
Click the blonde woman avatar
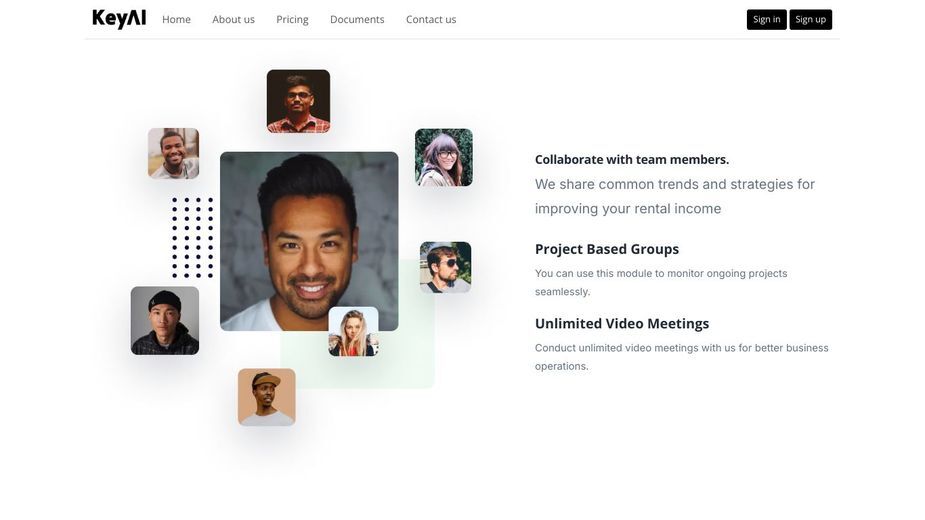tap(353, 332)
